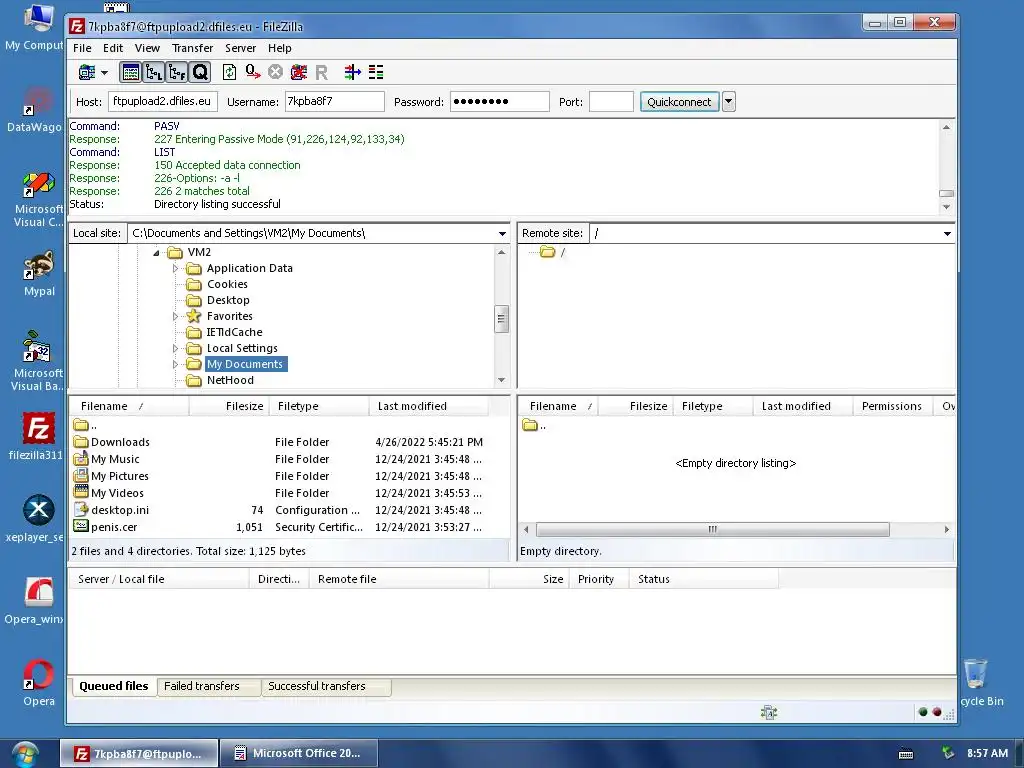Click the Port input field

pyautogui.click(x=611, y=101)
